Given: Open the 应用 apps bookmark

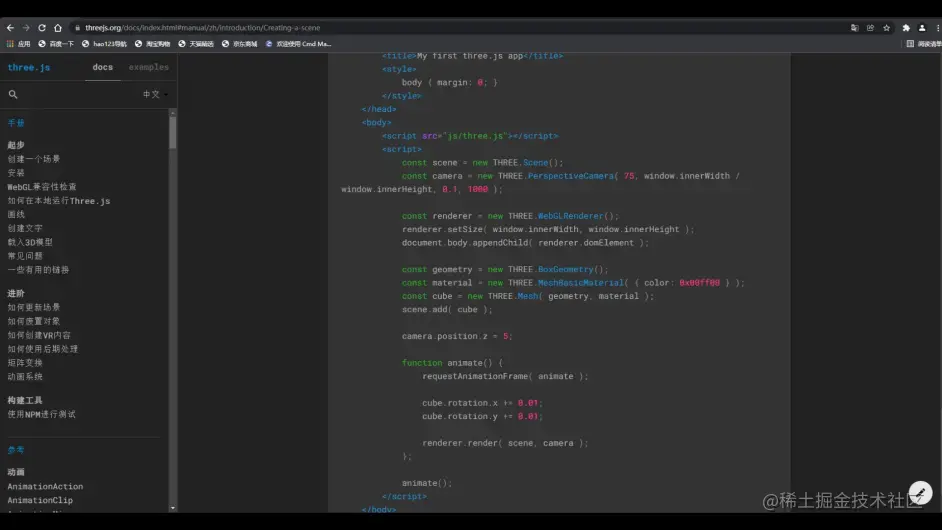Looking at the screenshot, I should coord(18,44).
